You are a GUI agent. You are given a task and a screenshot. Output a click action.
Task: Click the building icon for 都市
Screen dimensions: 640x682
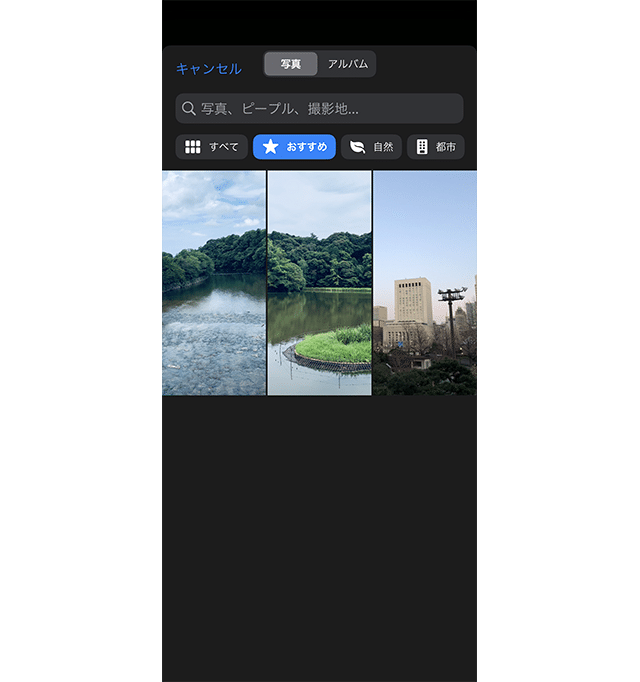[x=422, y=147]
